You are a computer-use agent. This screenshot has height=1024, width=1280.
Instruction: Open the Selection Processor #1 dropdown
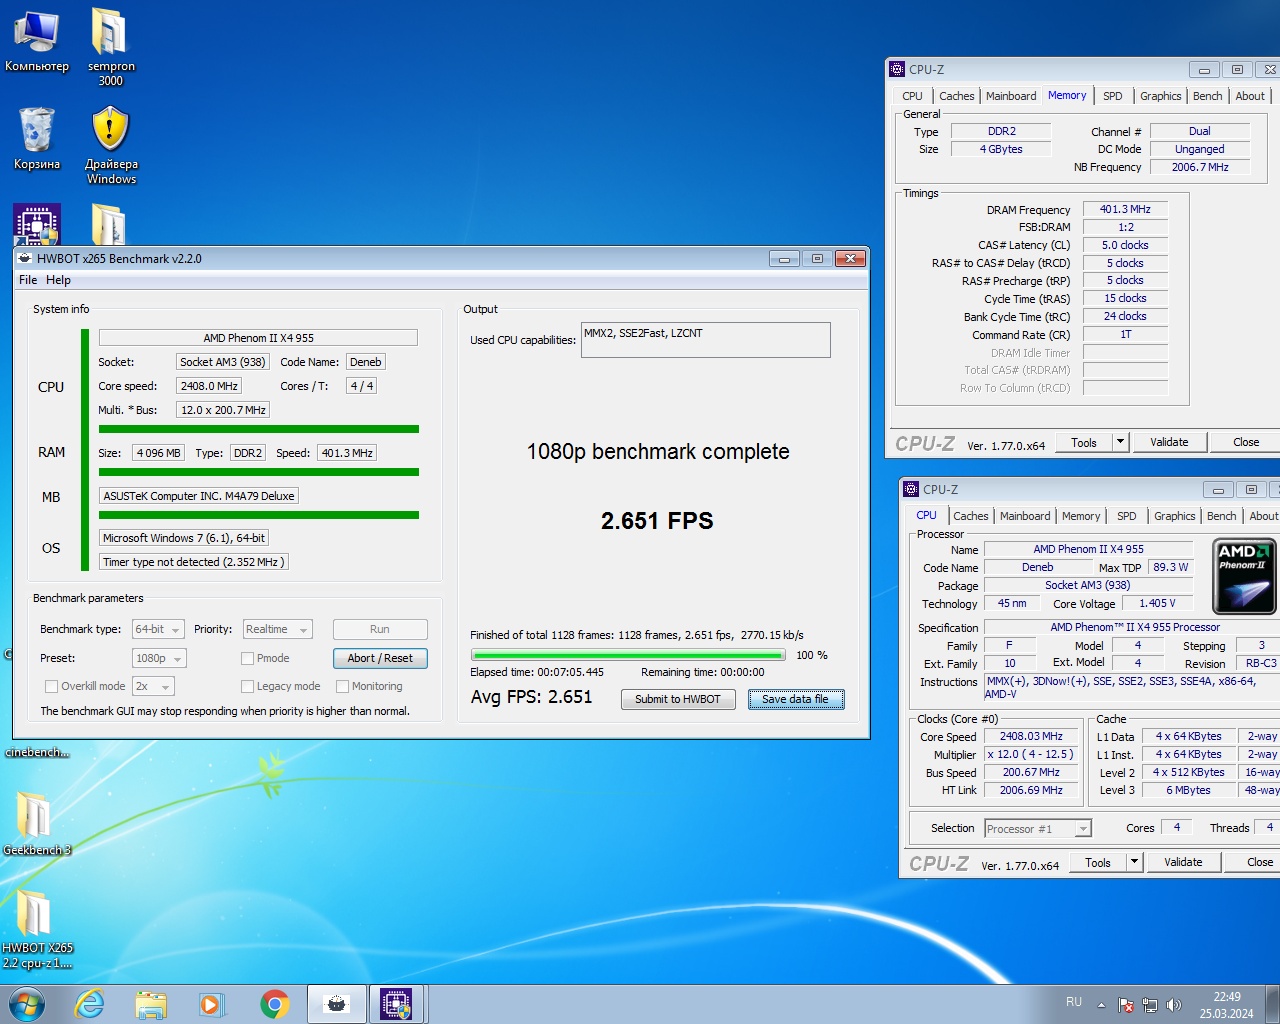tap(1037, 828)
